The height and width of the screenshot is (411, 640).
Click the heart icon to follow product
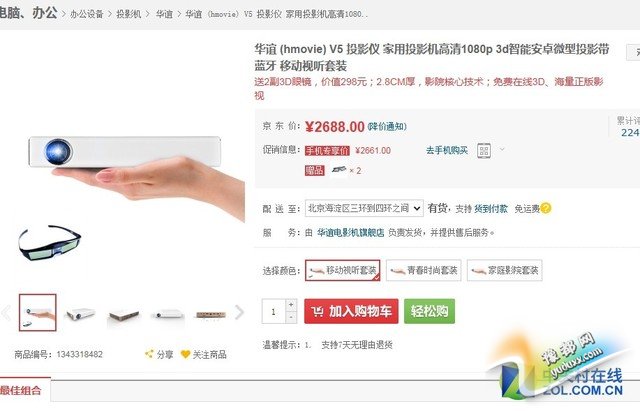click(x=185, y=354)
